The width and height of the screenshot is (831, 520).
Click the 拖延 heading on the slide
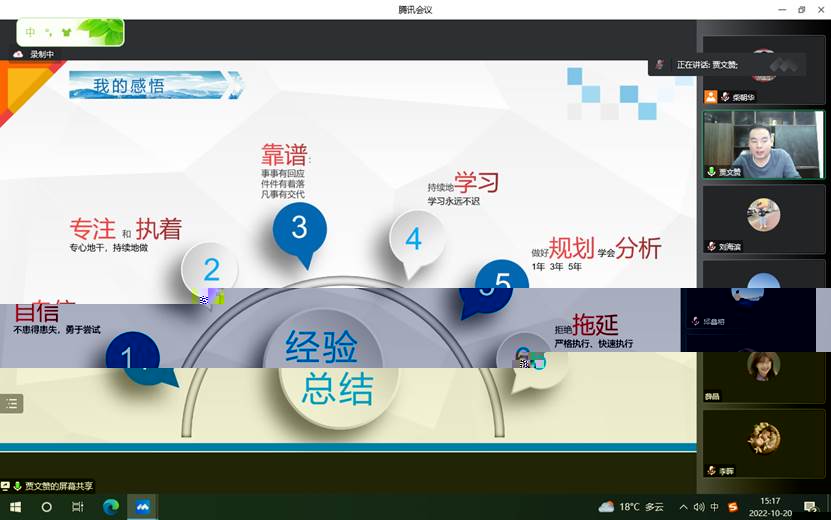pos(595,324)
